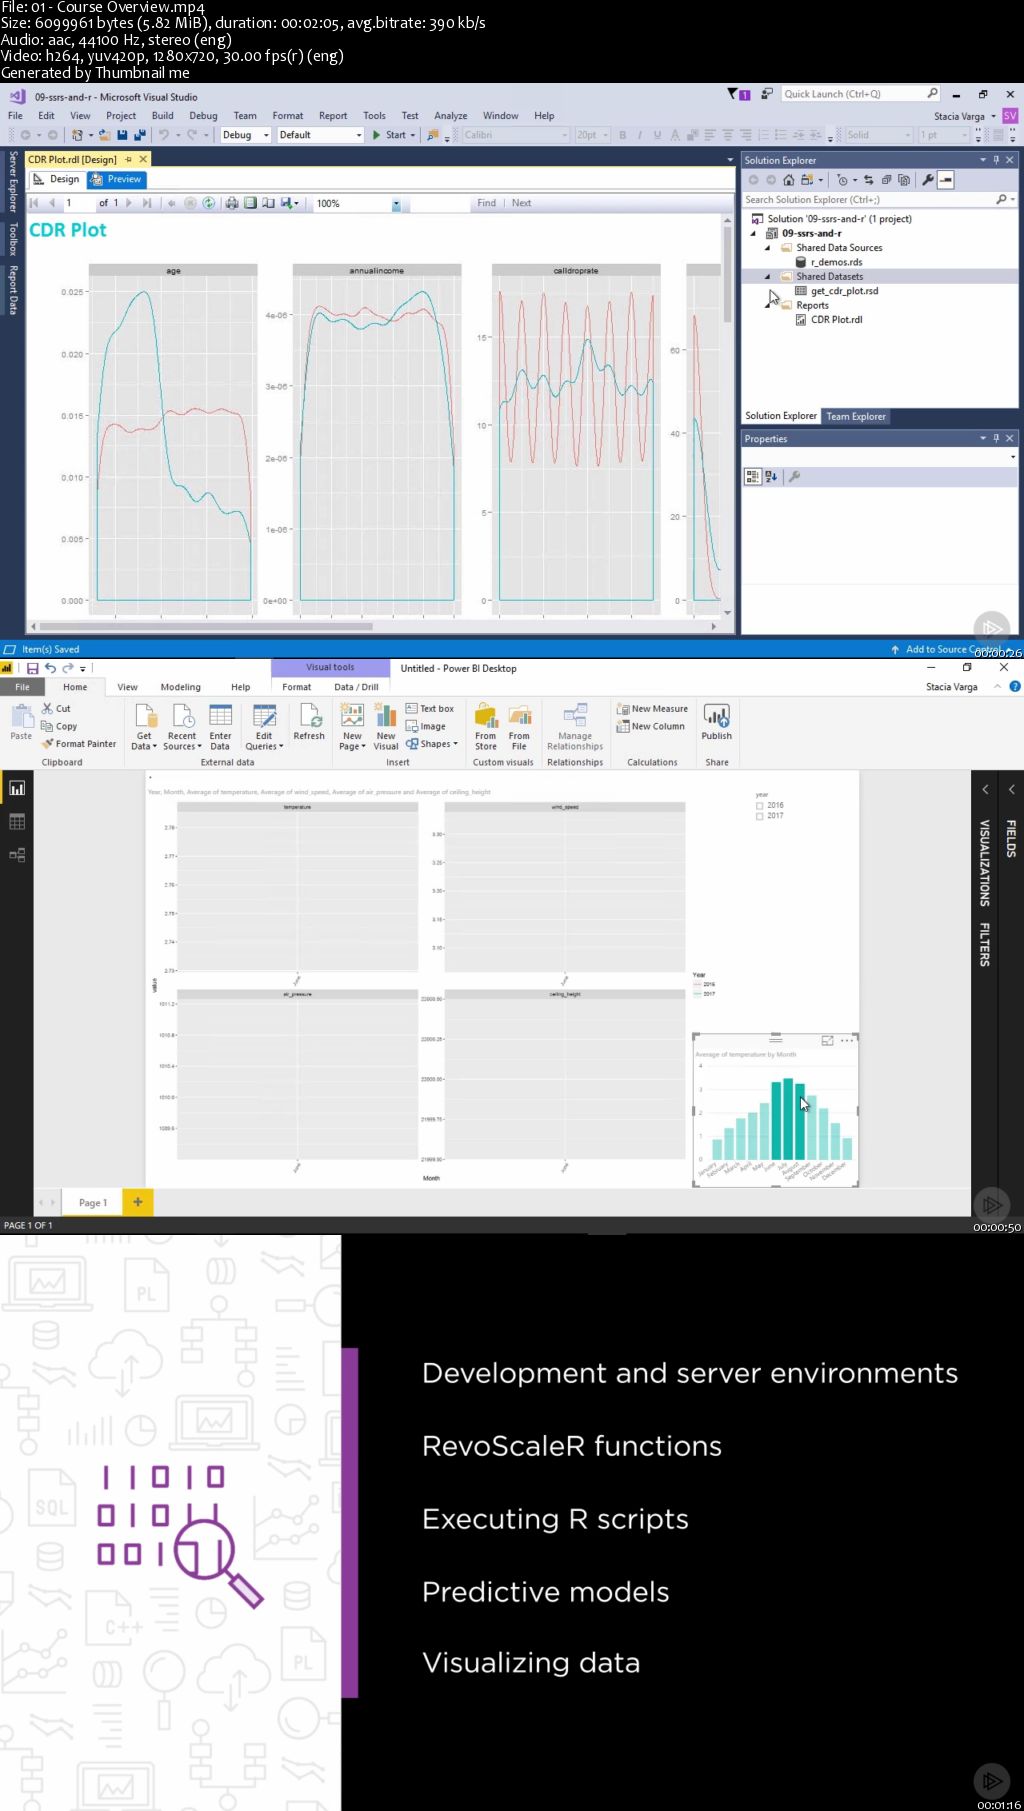Viewport: 1024px width, 1811px height.
Task: Click the Text box insert button
Action: [x=430, y=709]
